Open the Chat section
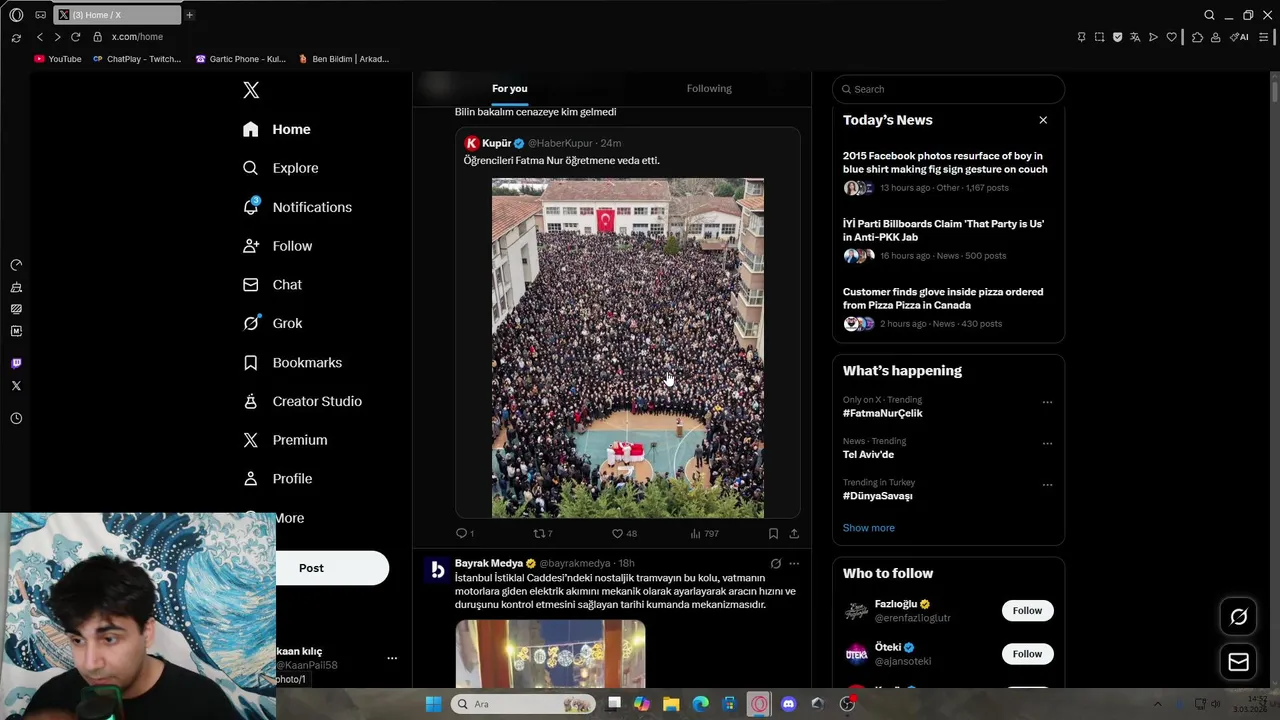Screen dimensions: 1280x720 point(272,285)
